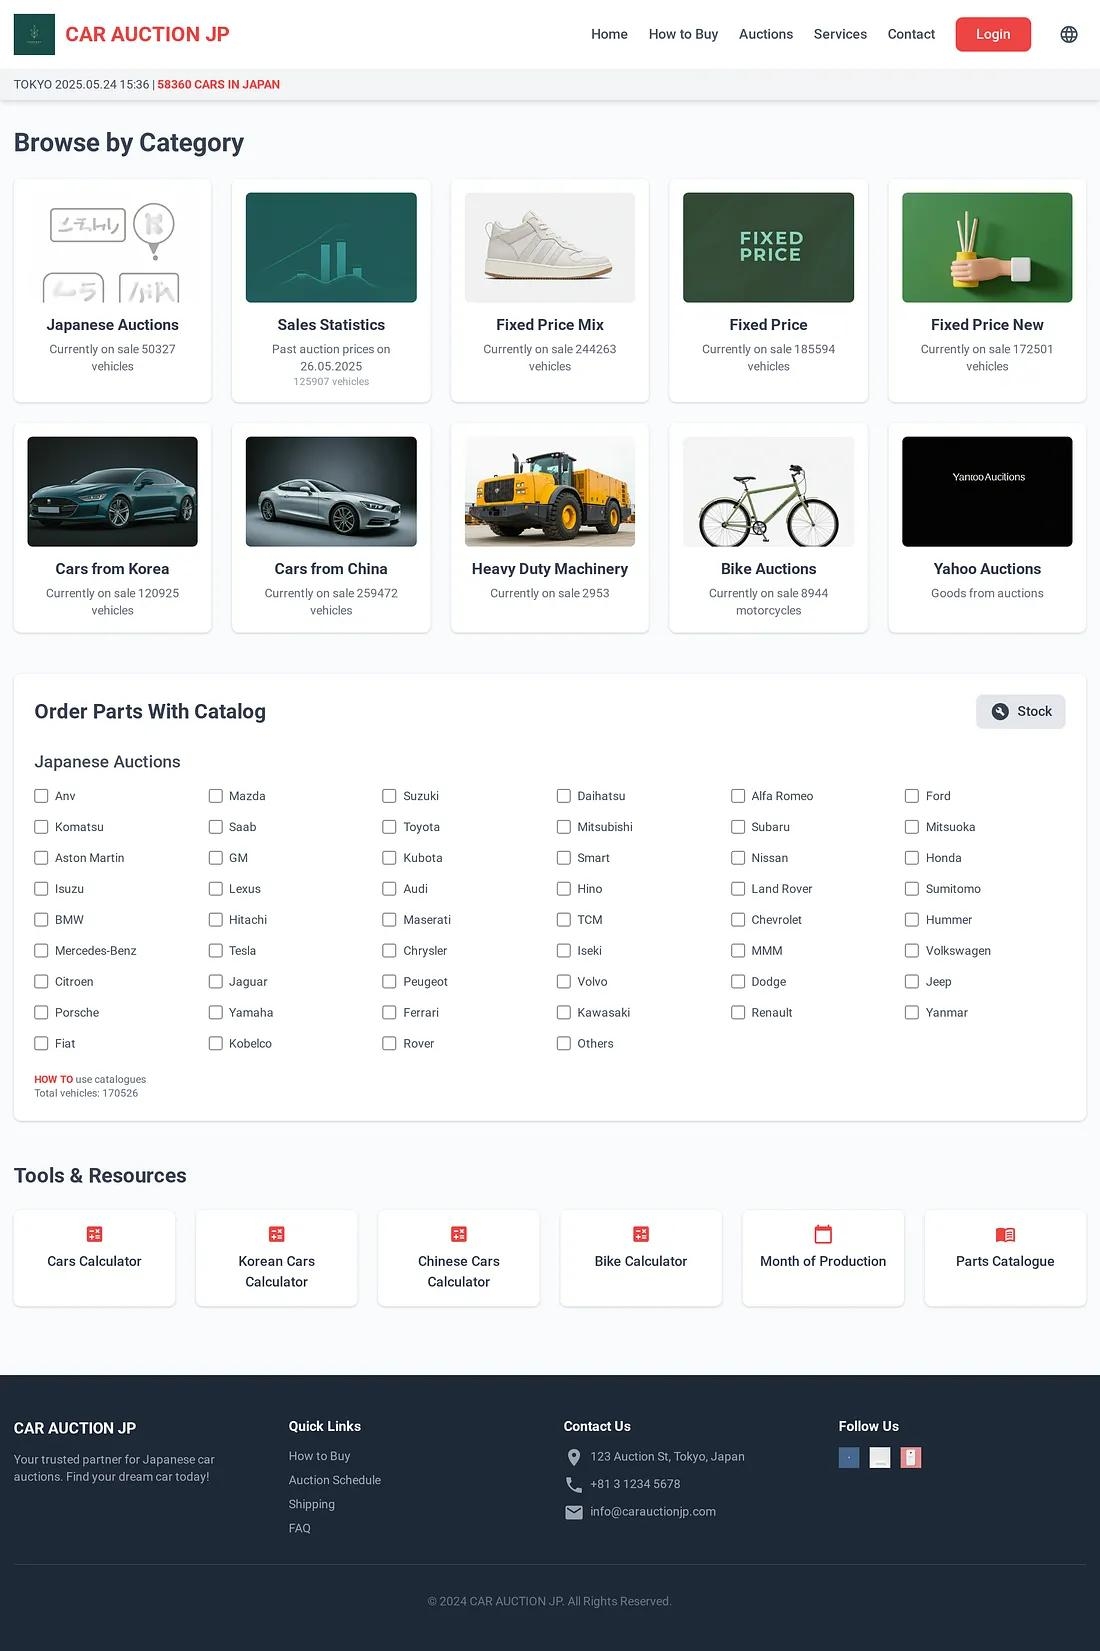Open the Parts Catalogue book icon
The image size is (1100, 1651).
point(1005,1234)
